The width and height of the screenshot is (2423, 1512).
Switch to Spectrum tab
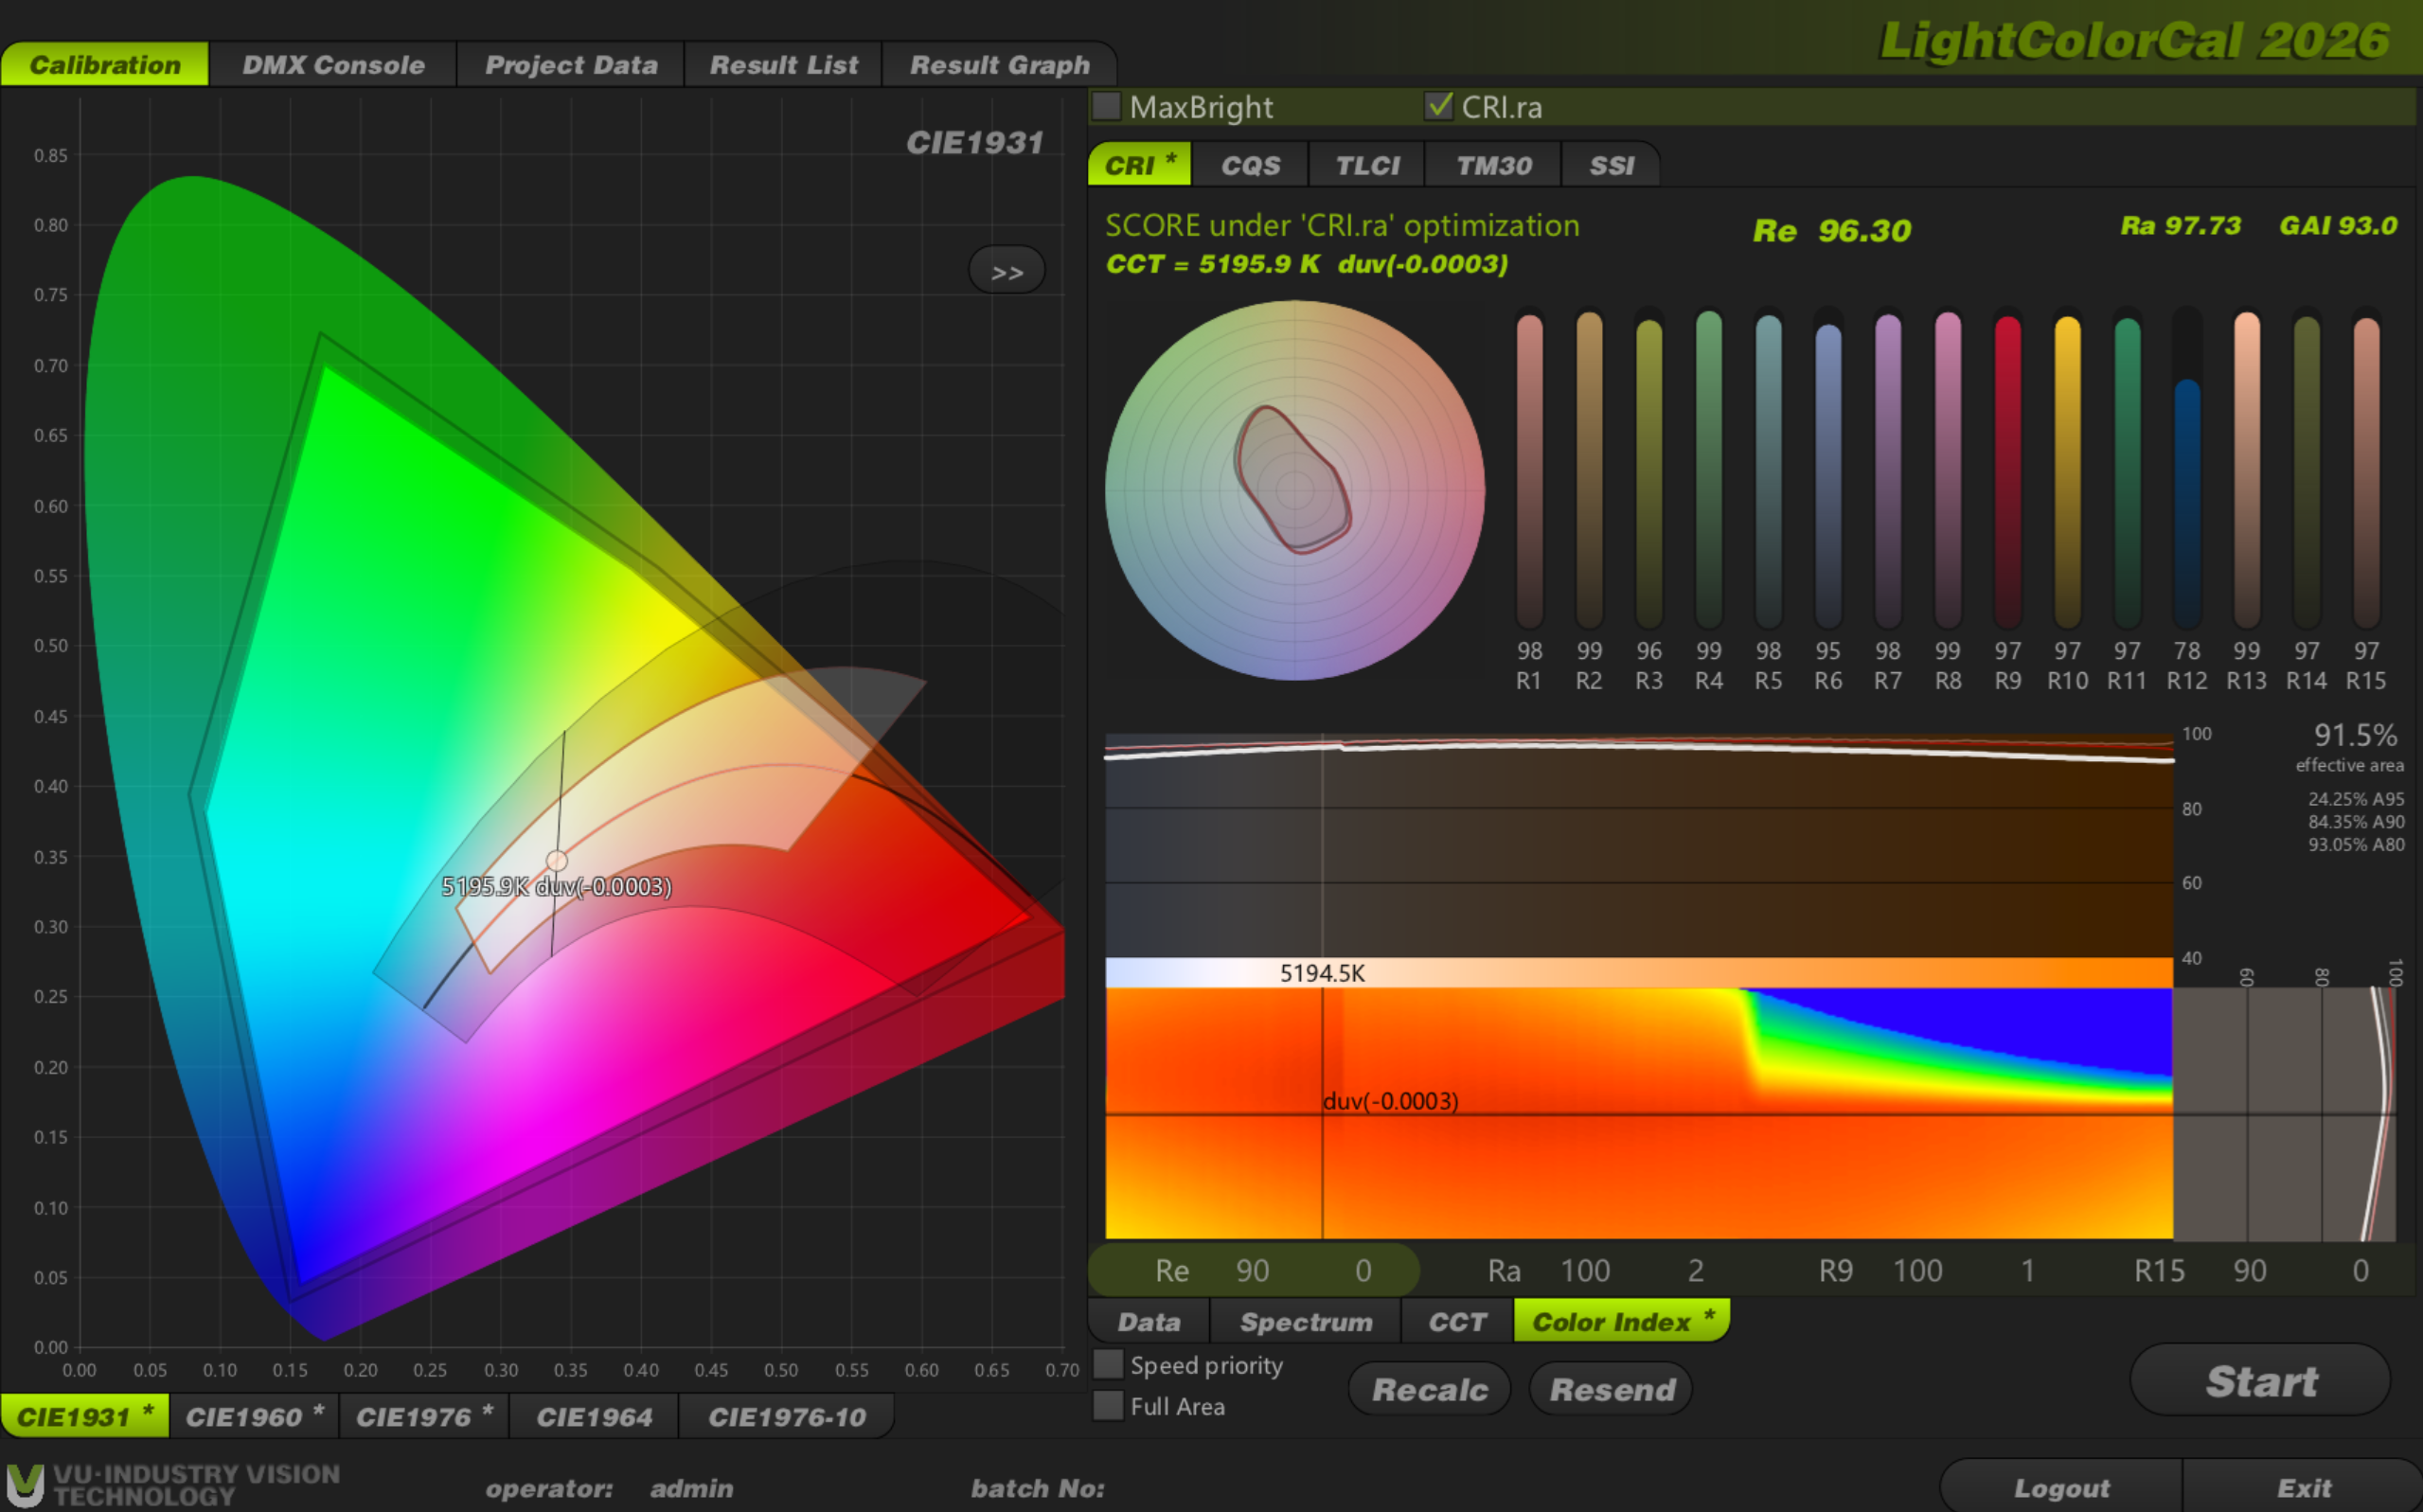(1306, 1321)
